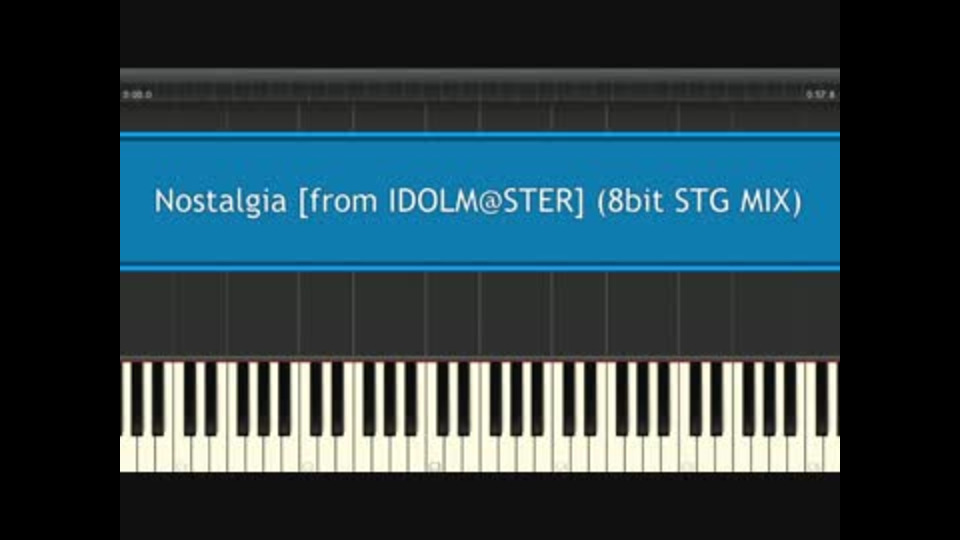Click the song progress timeline bar
The image size is (960, 540).
coord(480,94)
